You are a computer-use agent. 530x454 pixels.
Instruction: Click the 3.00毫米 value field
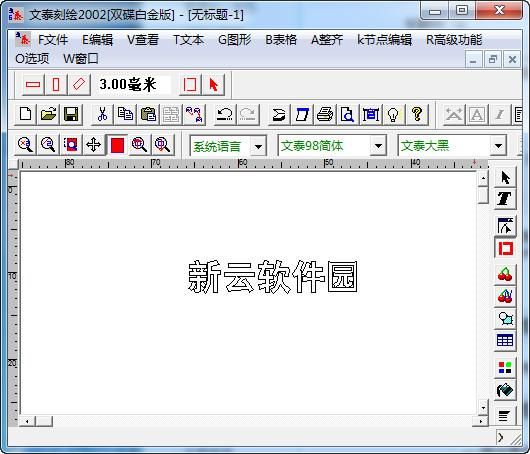click(134, 85)
